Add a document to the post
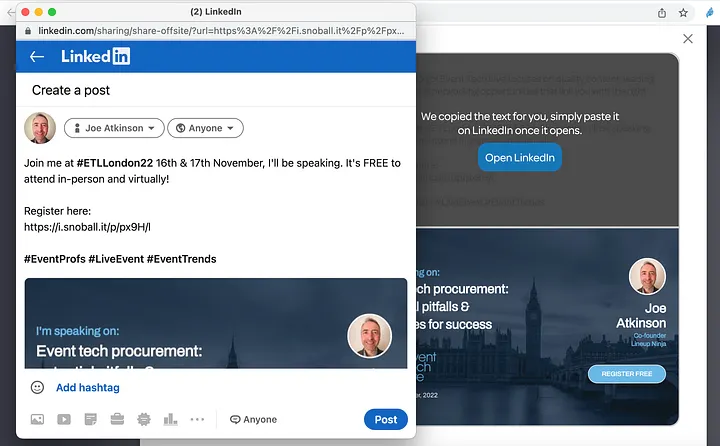 [90, 419]
